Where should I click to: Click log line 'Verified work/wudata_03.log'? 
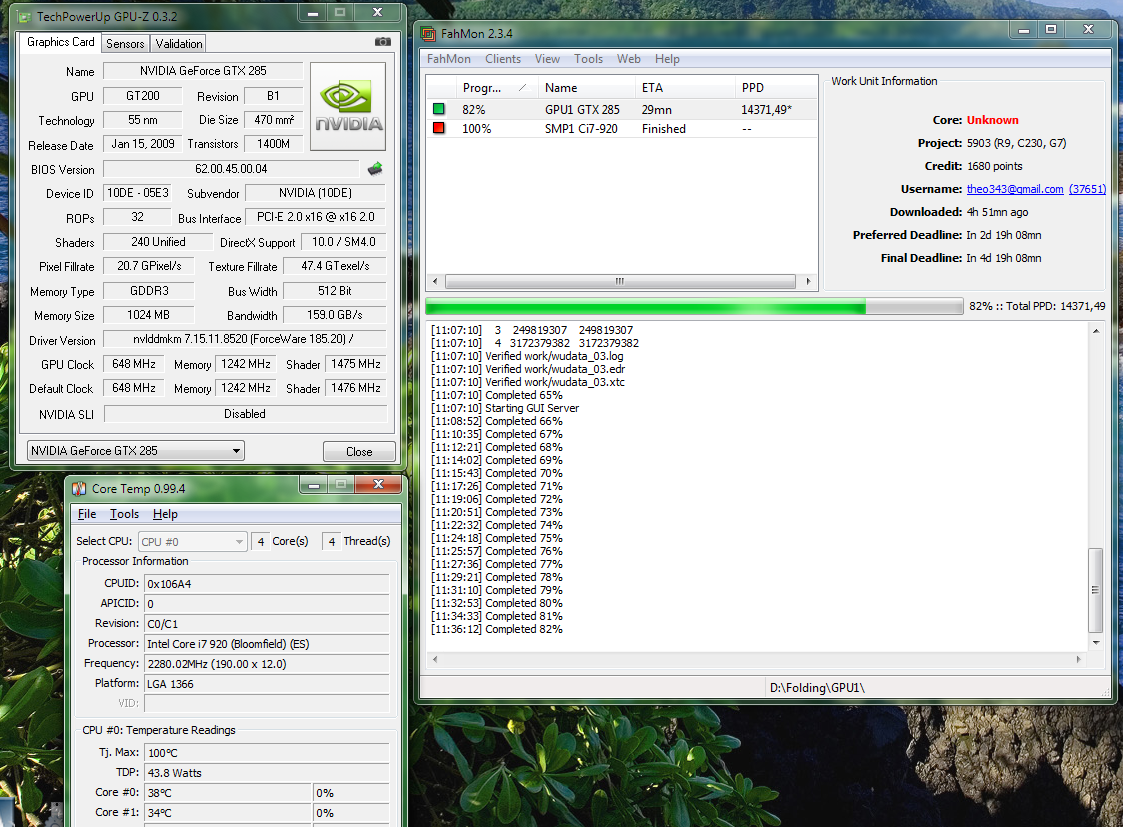[x=527, y=356]
